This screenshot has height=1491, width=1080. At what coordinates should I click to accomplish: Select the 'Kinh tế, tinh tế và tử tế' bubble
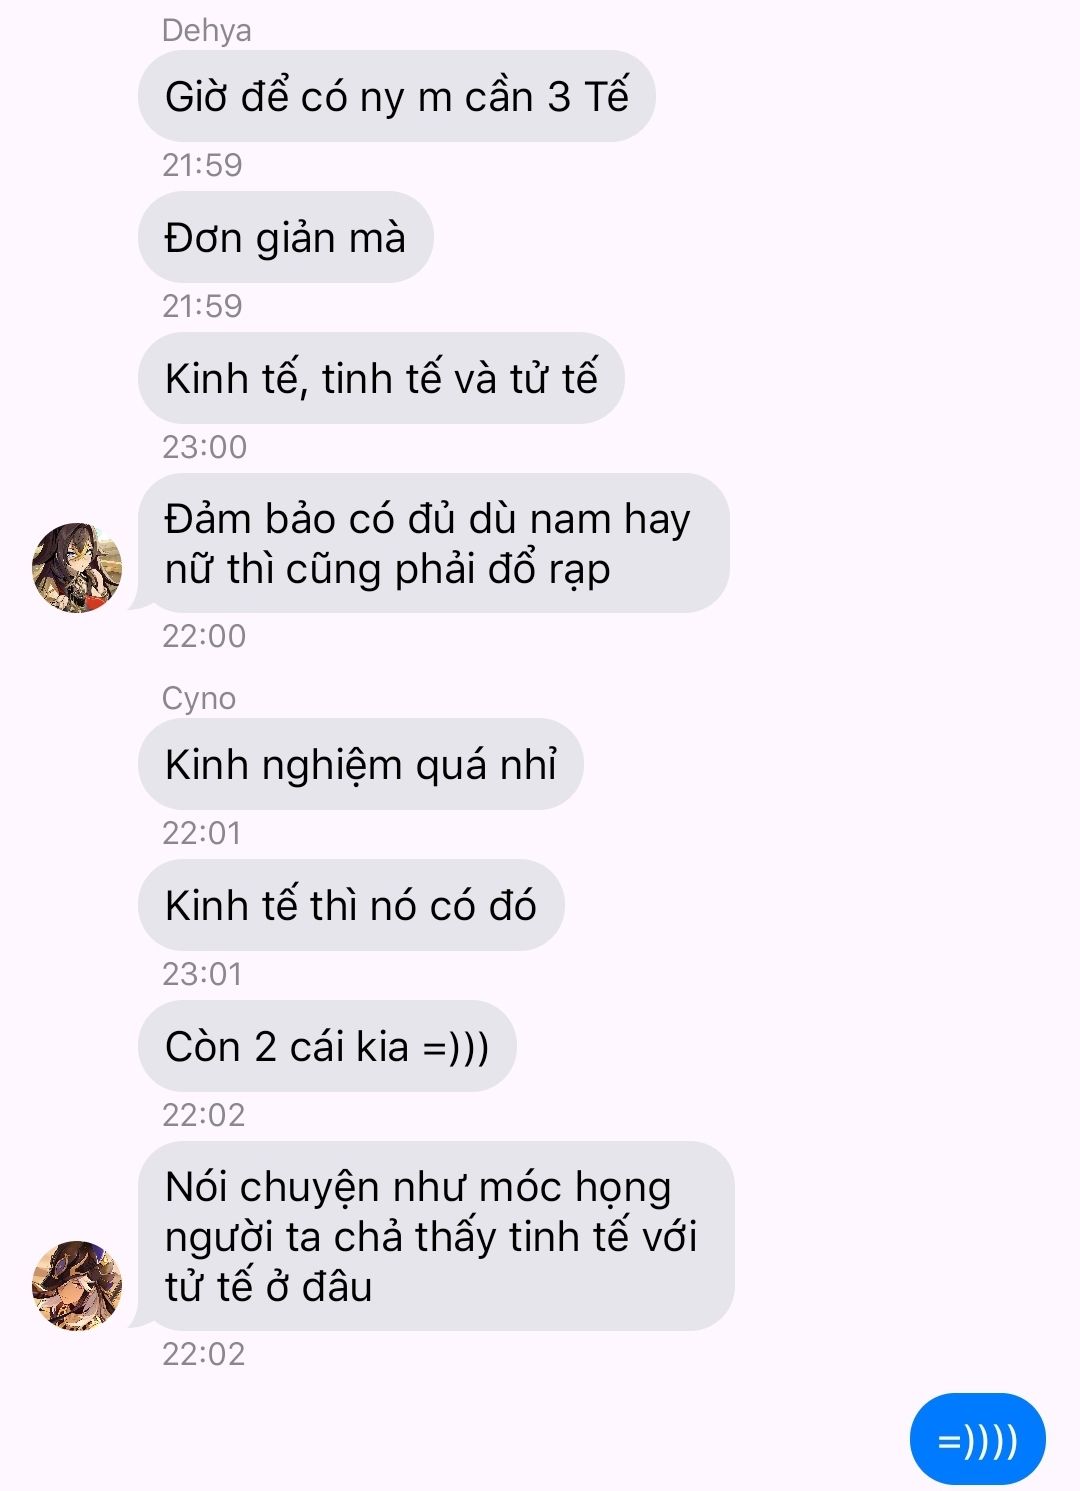tap(381, 378)
